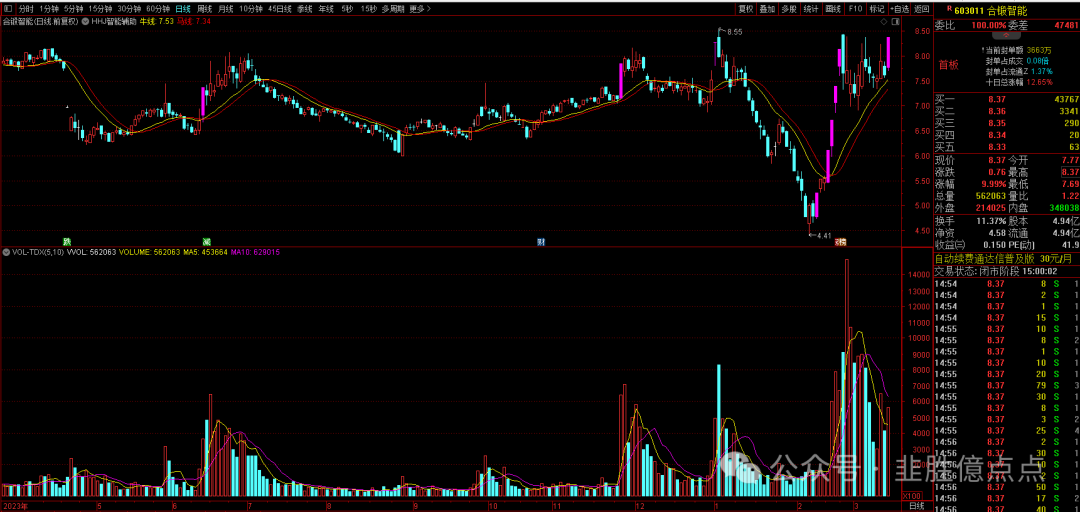
Task: Select the 买一 bid row
Action: tap(1007, 99)
